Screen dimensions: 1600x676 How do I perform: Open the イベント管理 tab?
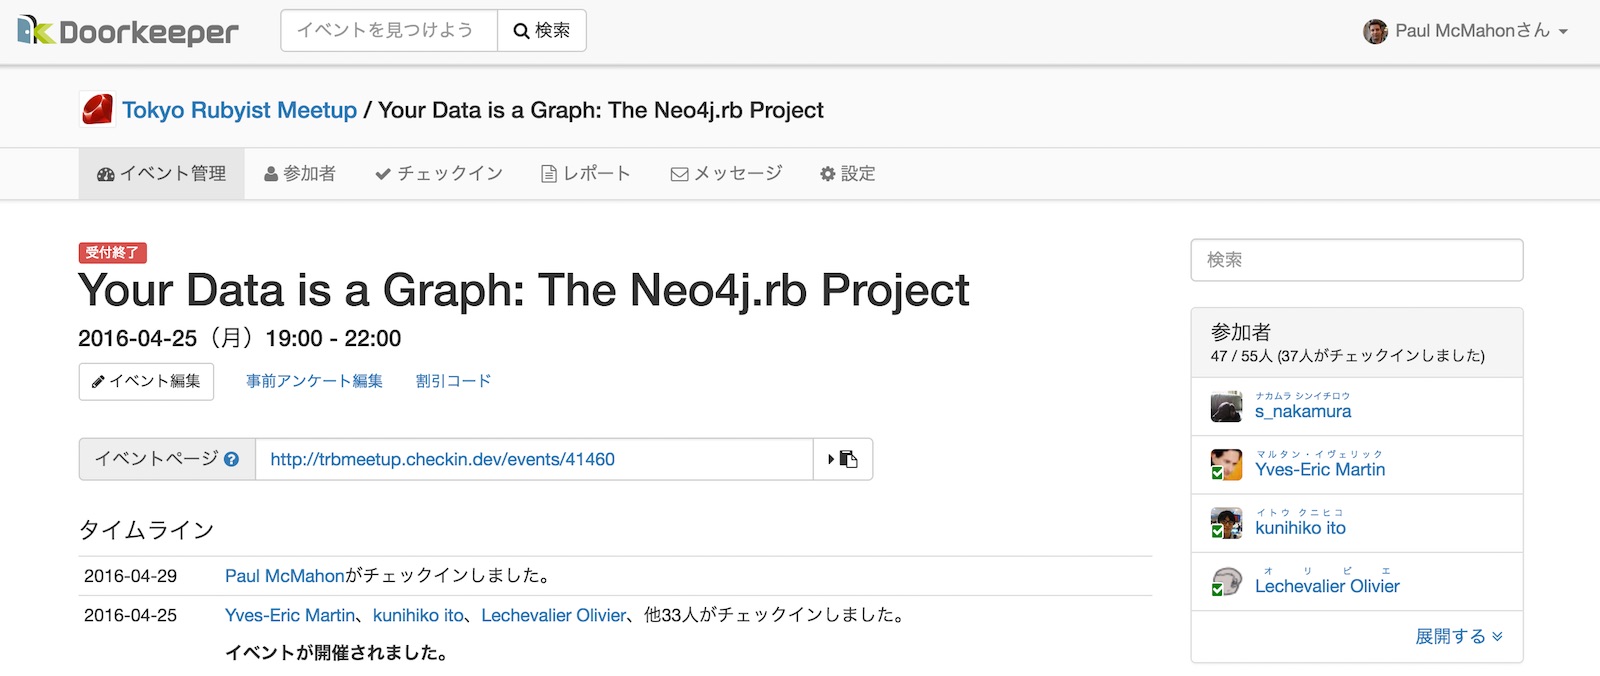click(162, 174)
